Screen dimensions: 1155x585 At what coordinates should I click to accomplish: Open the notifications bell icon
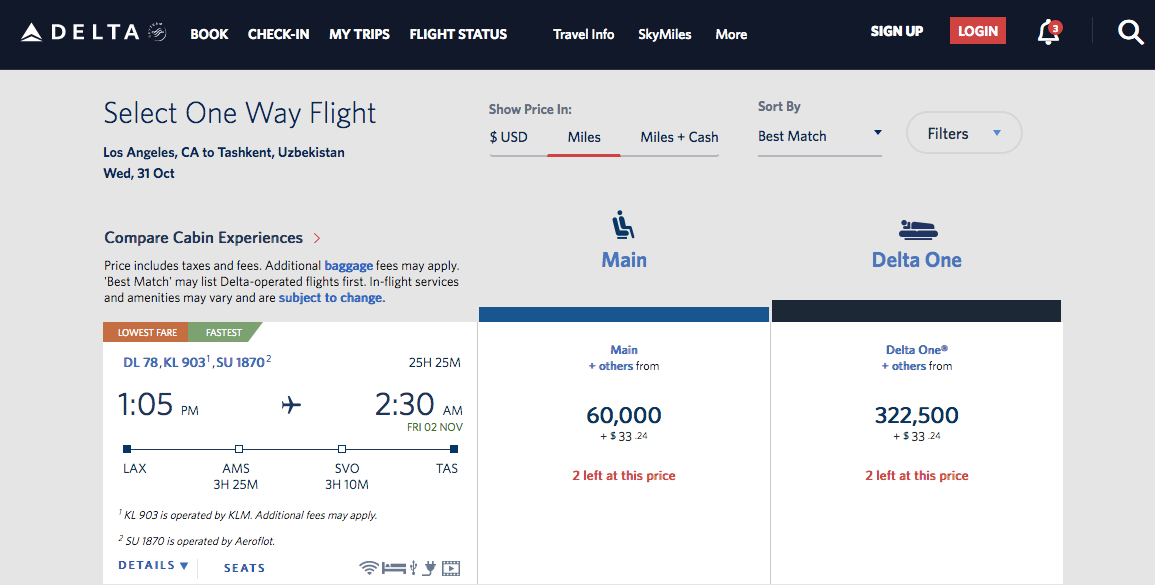coord(1049,32)
